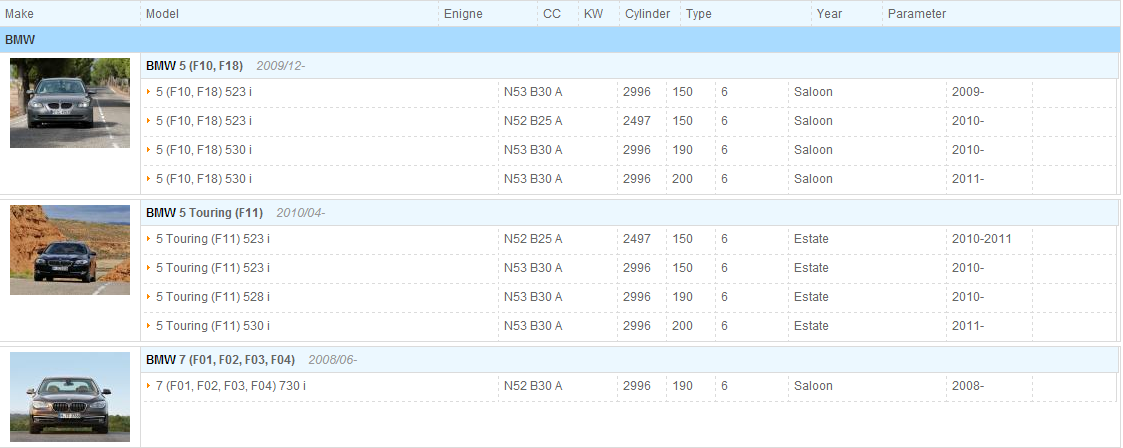Select the BMW make group bar

pos(560,40)
